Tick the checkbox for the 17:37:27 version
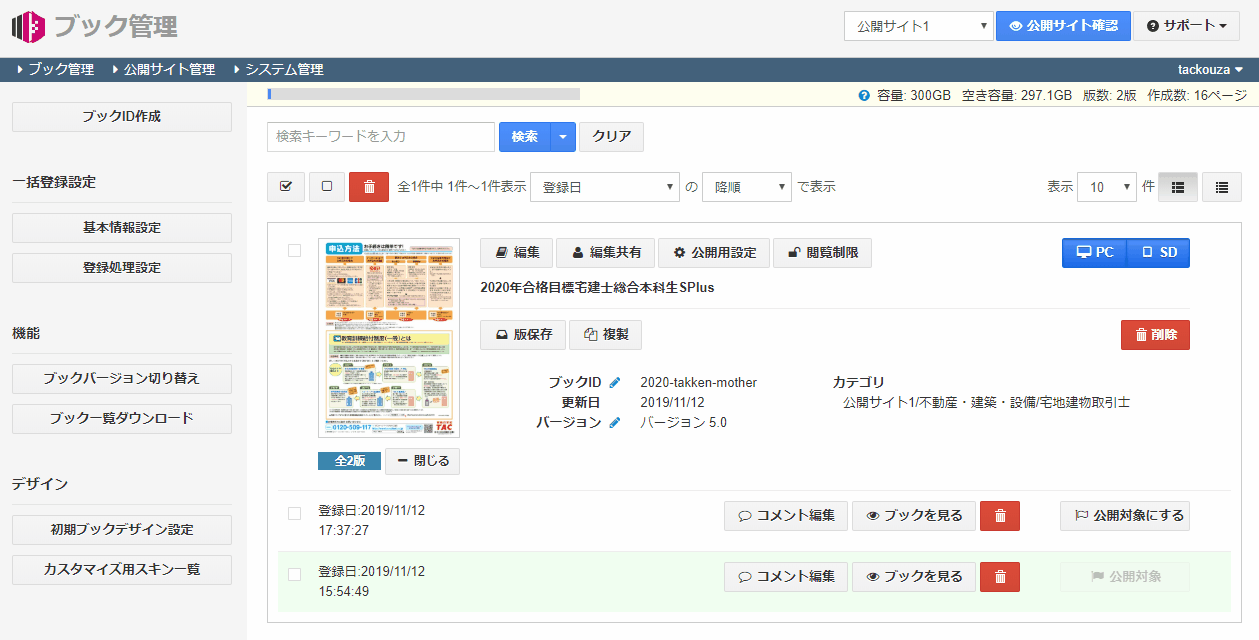 (294, 513)
